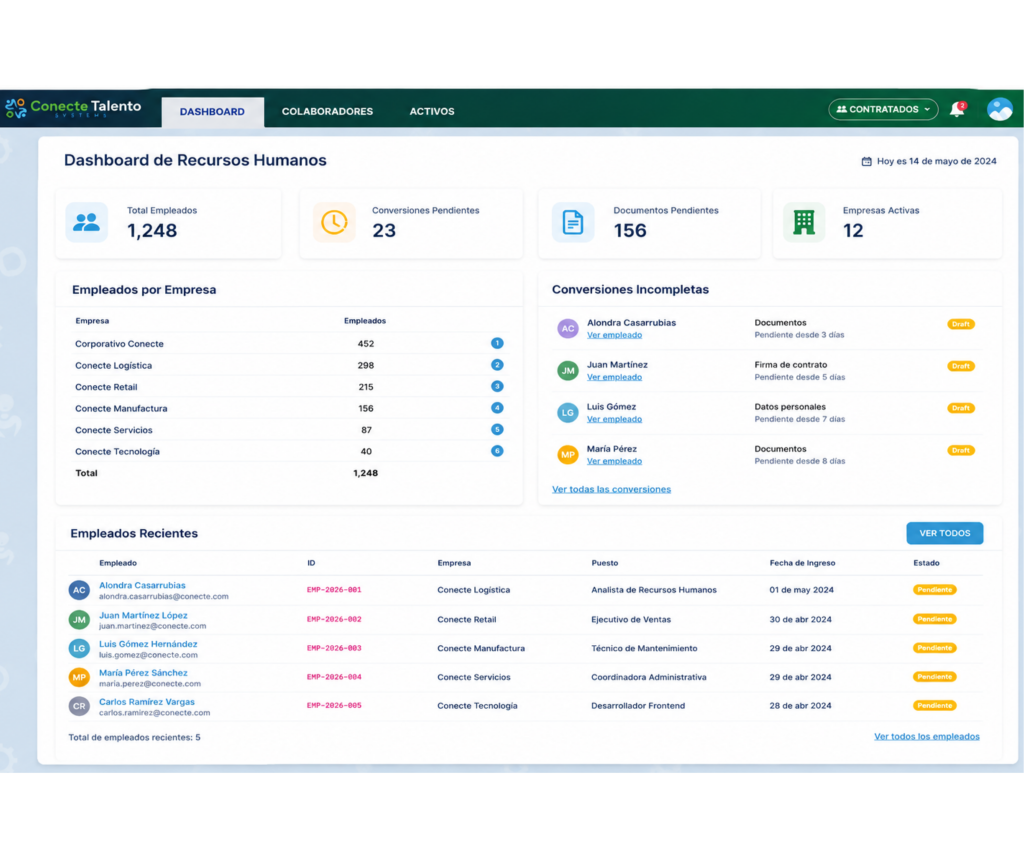Click the VER TODOS button

pos(944,533)
